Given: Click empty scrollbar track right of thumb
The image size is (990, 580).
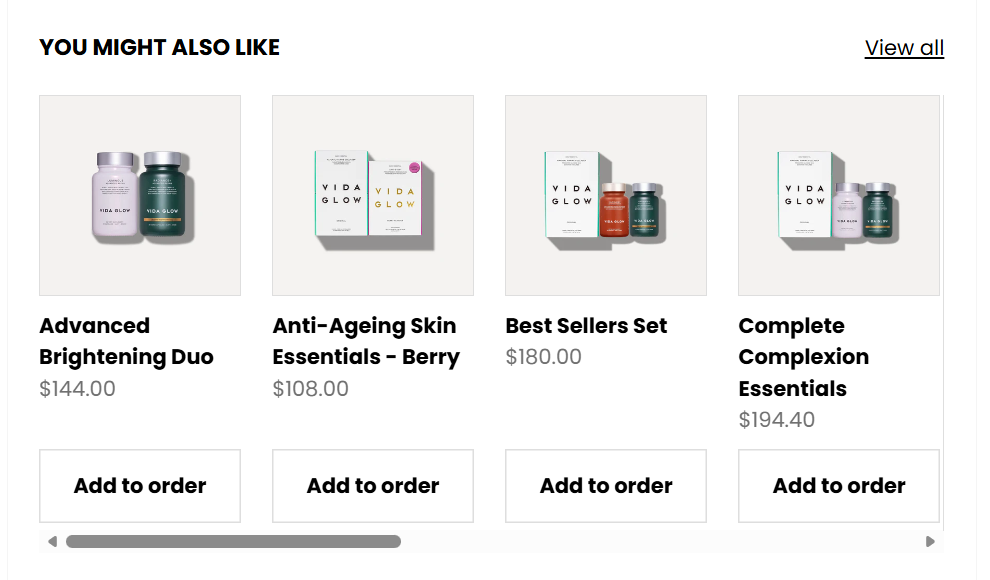Looking at the screenshot, I should click(x=660, y=542).
